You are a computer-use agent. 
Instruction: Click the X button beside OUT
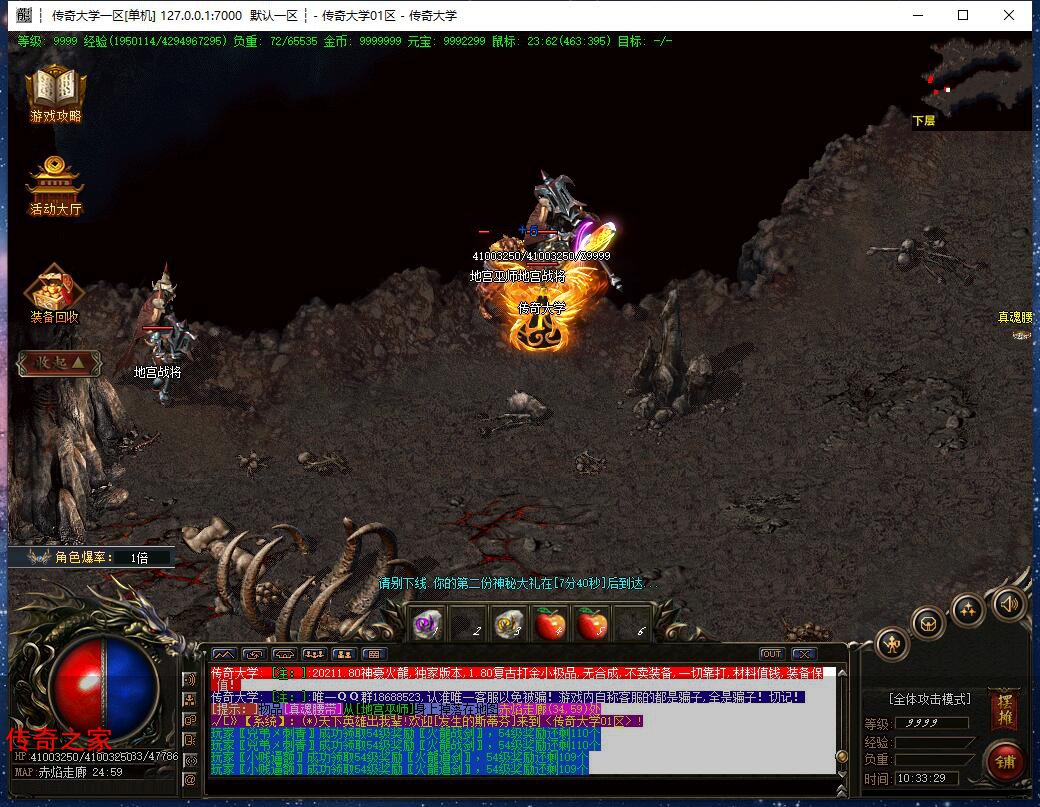803,654
